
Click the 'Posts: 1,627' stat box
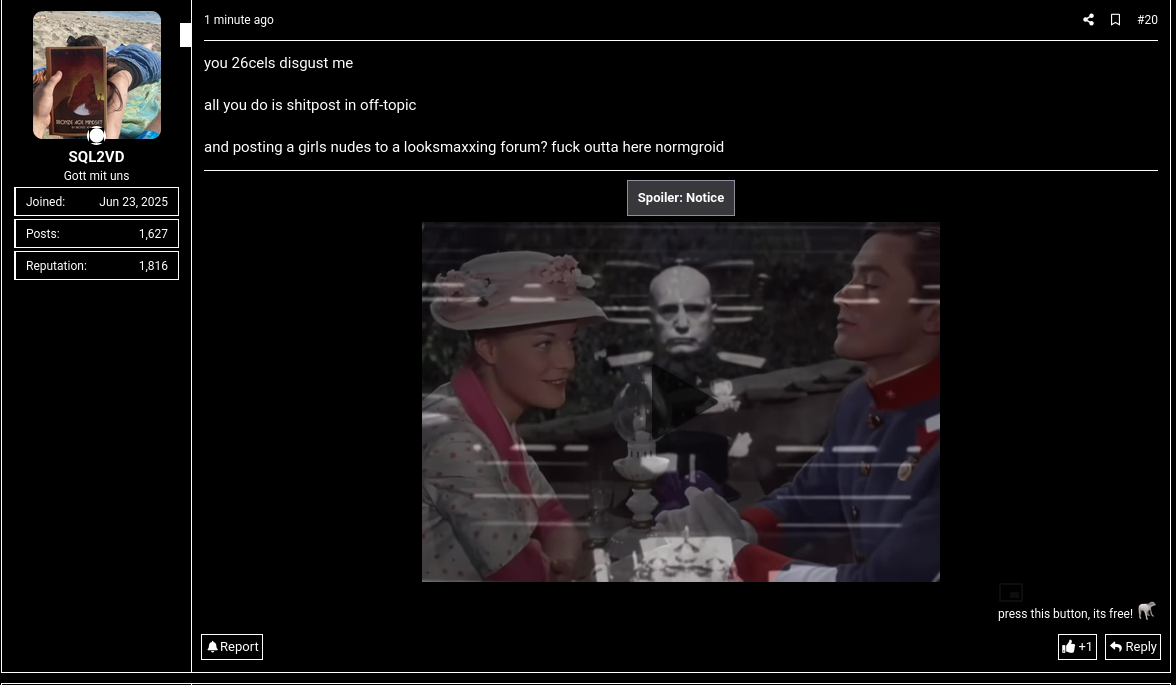(x=97, y=234)
